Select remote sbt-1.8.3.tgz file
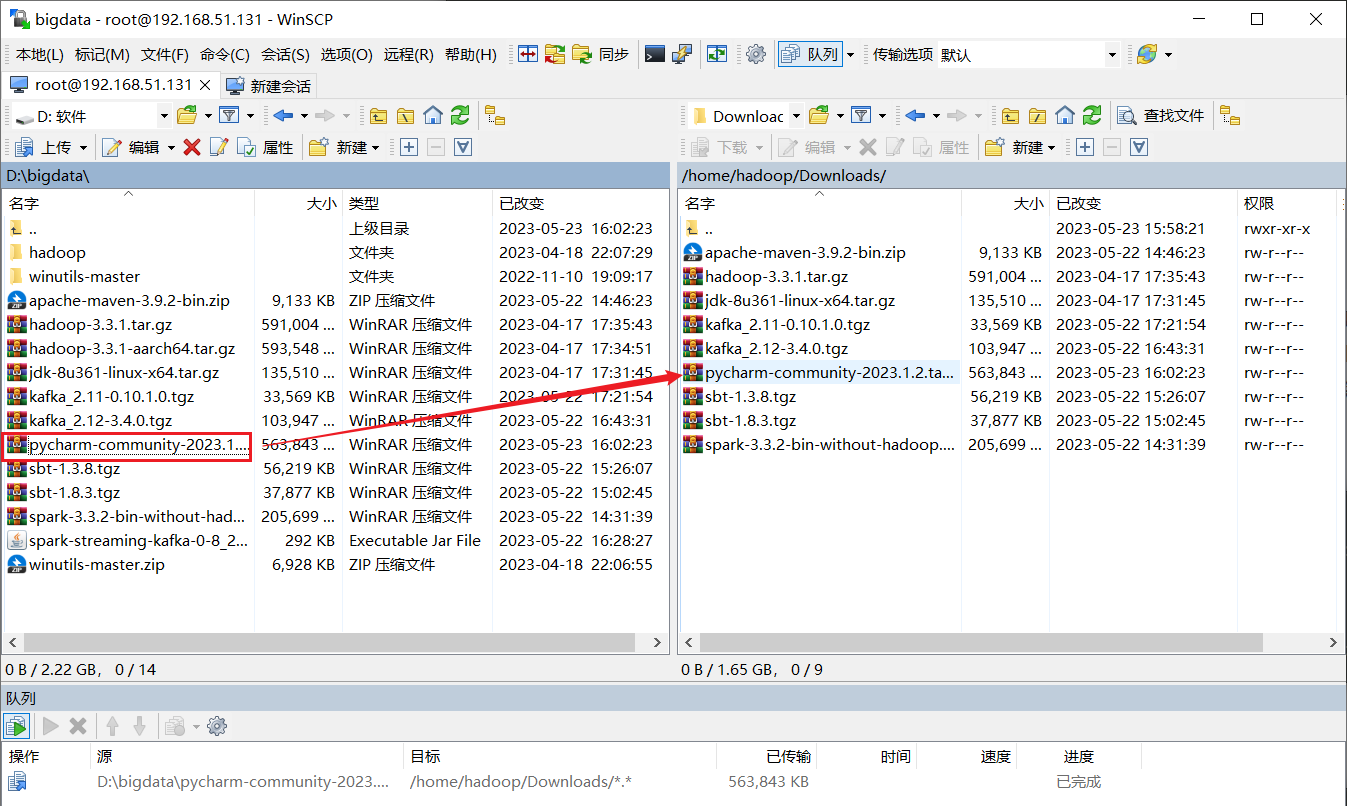Image resolution: width=1347 pixels, height=806 pixels. (x=750, y=420)
